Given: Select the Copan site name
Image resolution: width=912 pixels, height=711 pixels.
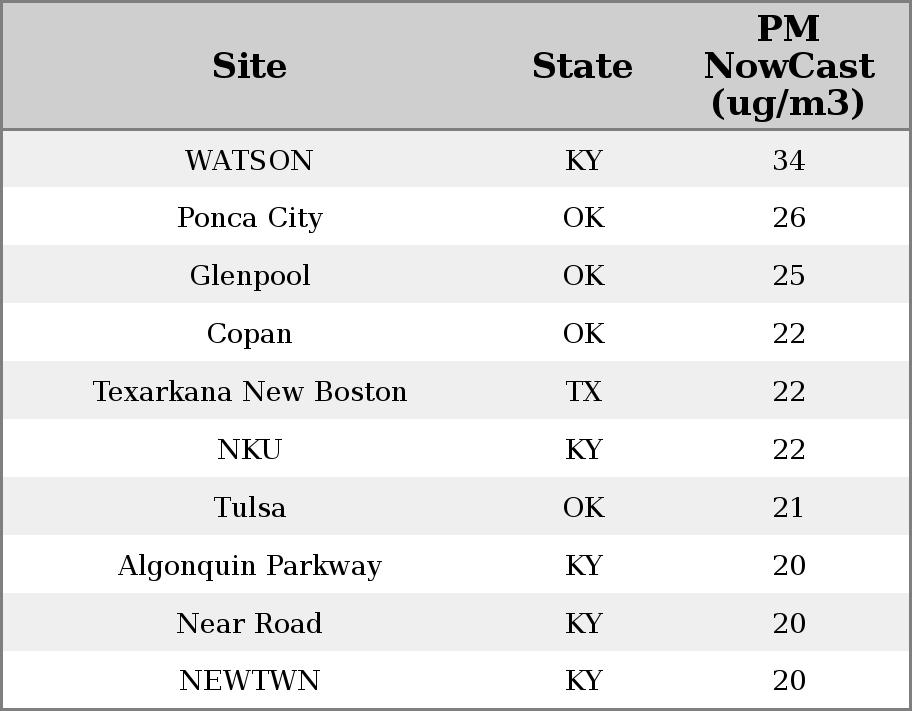Looking at the screenshot, I should click(x=249, y=334).
